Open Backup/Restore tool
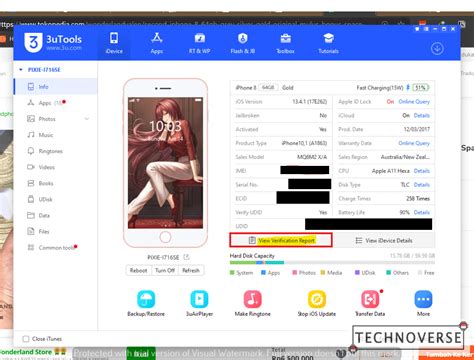Screen dimensions: 474x360 pyautogui.click(x=146, y=303)
